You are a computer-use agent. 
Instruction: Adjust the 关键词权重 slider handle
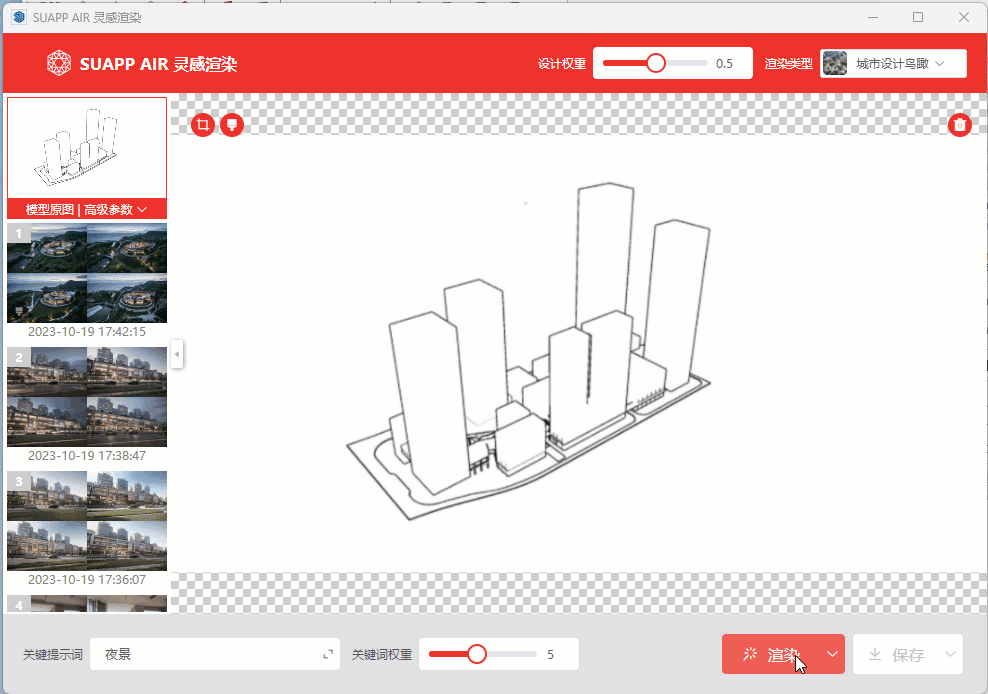[x=477, y=654]
